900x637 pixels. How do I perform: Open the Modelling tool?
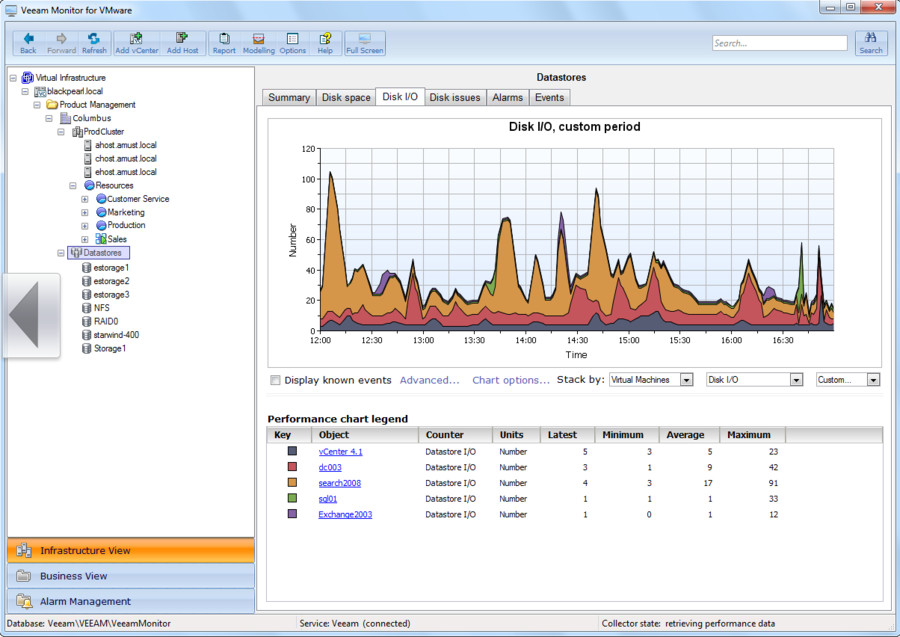259,43
